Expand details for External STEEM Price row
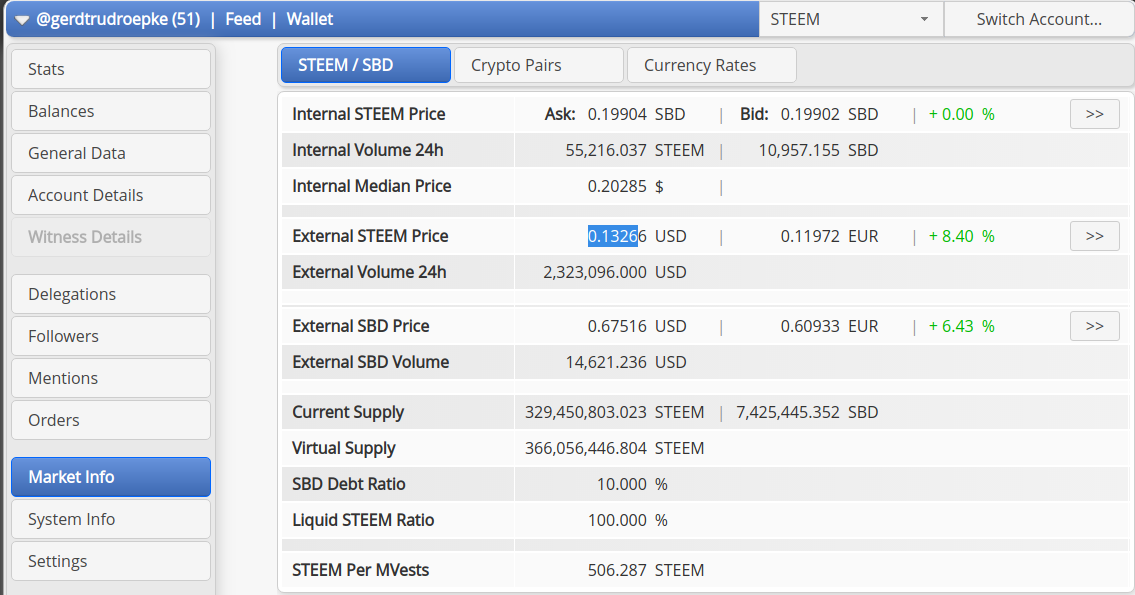The image size is (1135, 595). 1094,236
